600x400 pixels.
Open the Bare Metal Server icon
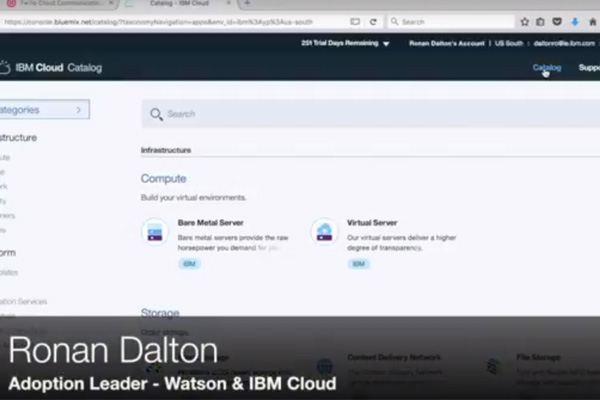pos(155,232)
